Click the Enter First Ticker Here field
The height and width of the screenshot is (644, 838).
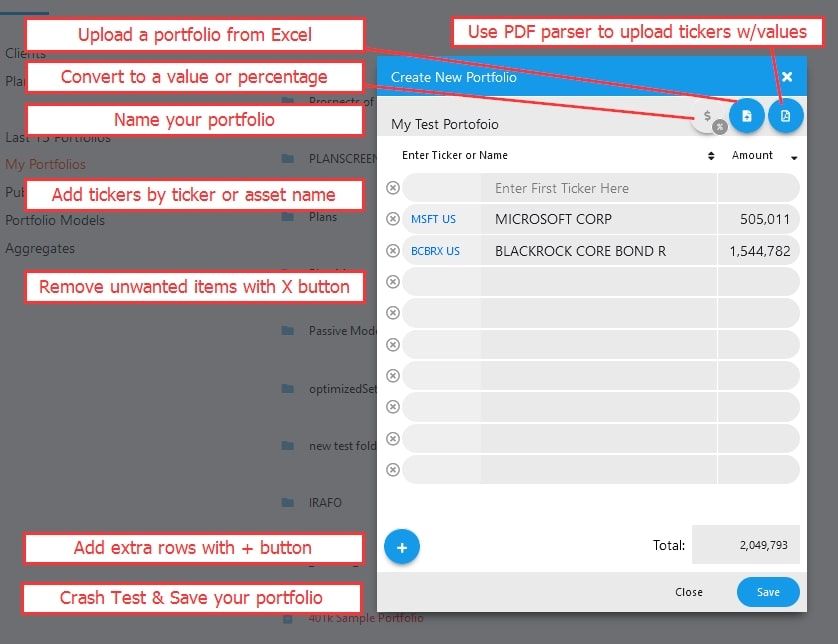[x=598, y=188]
